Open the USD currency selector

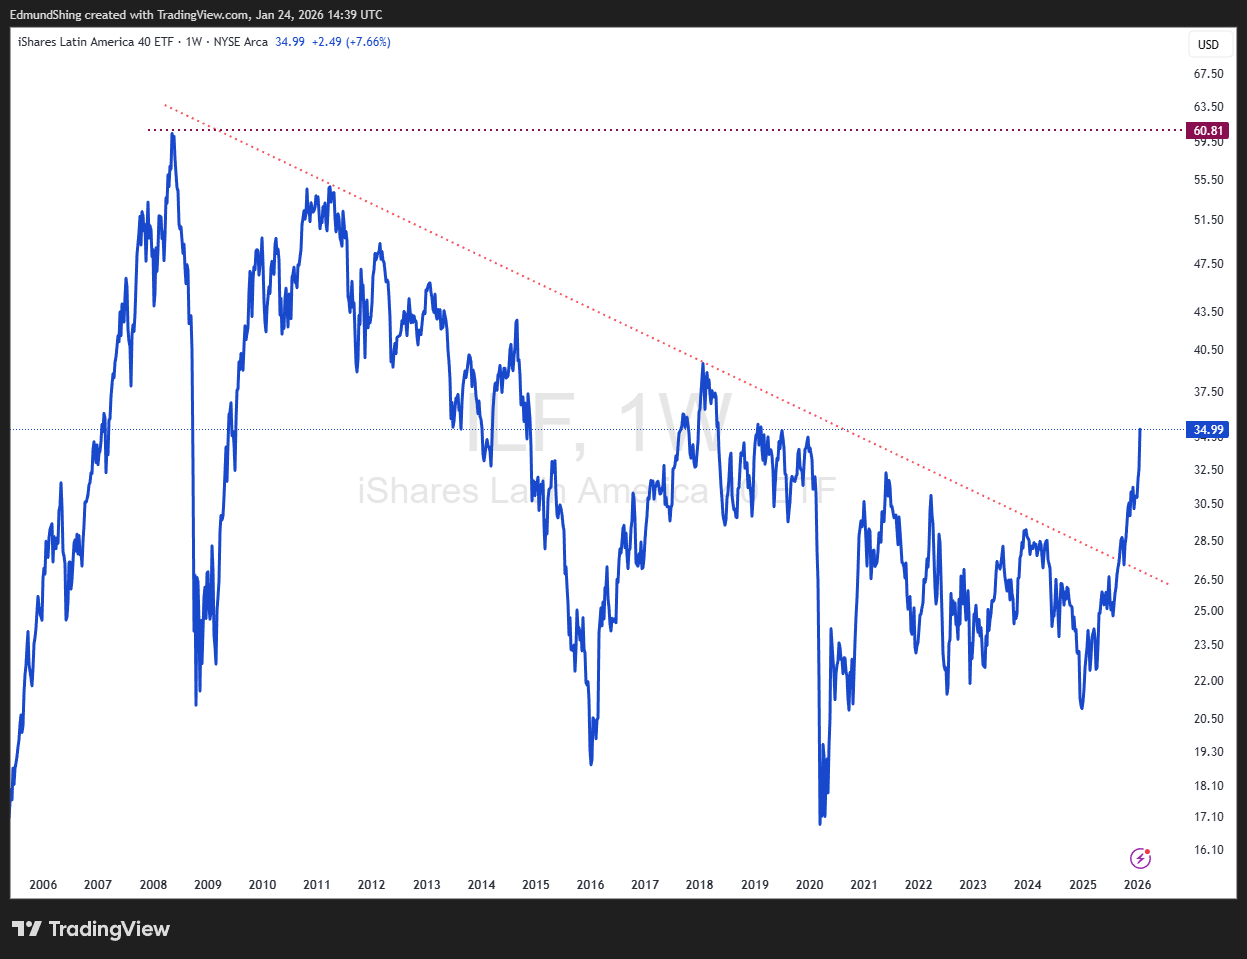pyautogui.click(x=1208, y=44)
